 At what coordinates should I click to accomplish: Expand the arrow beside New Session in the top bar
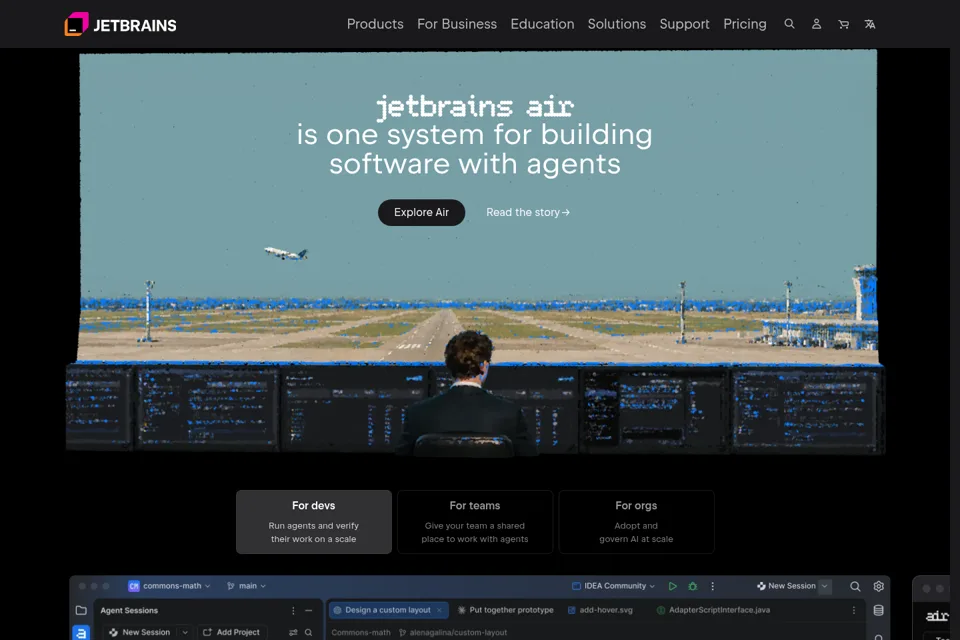click(x=825, y=586)
